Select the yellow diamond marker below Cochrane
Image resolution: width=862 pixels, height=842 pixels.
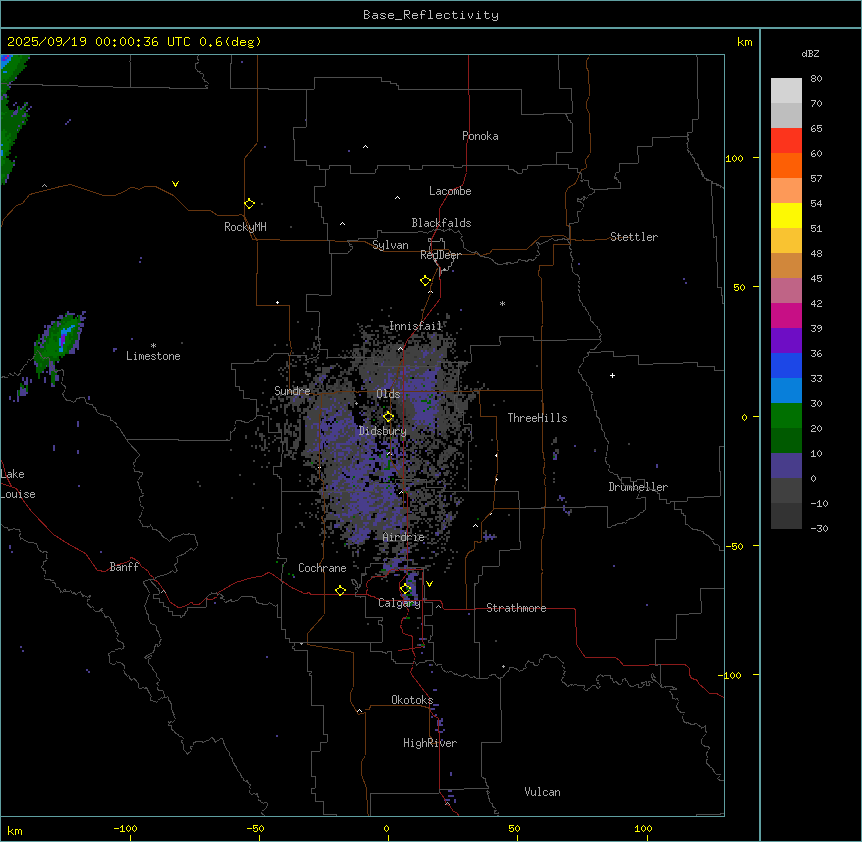[340, 590]
